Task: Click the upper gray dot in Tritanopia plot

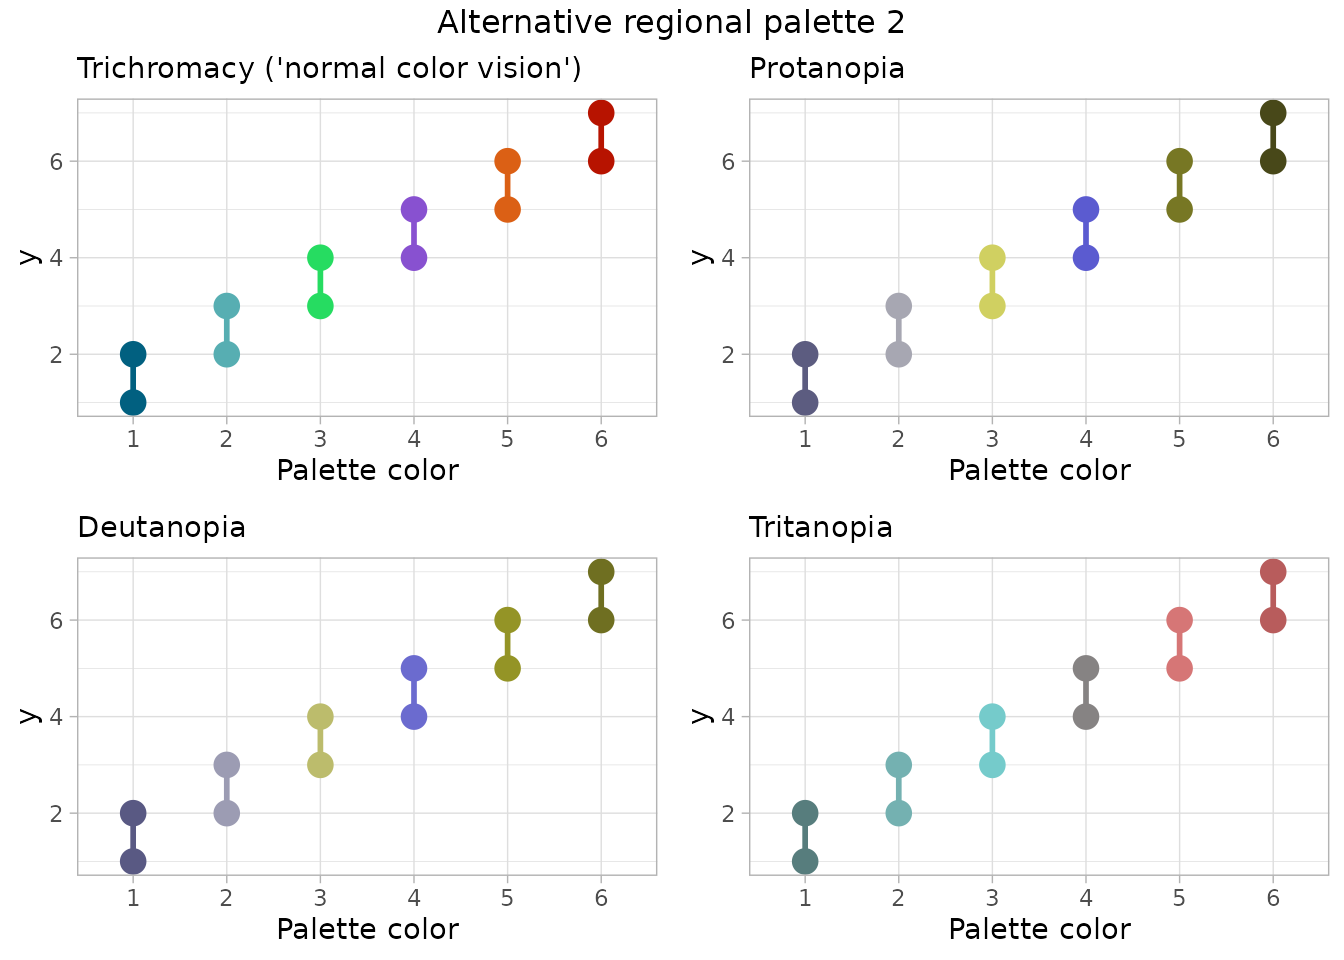Action: 1086,668
